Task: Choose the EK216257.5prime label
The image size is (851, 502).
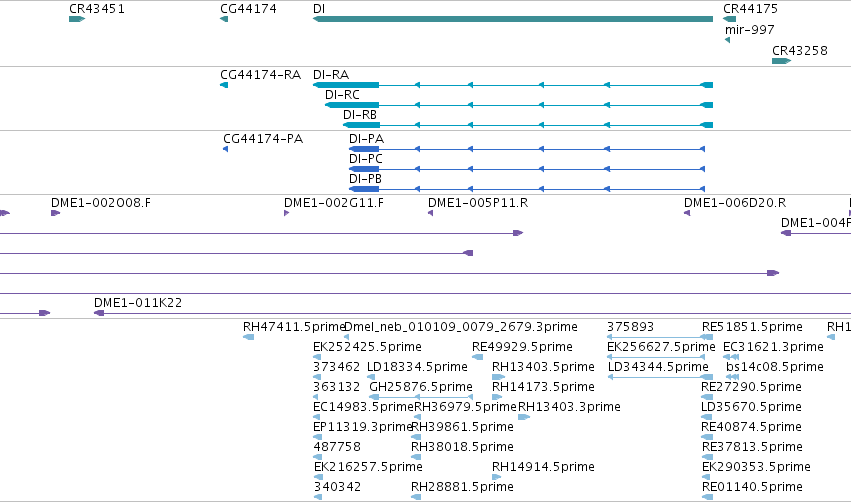Action: pyautogui.click(x=368, y=467)
